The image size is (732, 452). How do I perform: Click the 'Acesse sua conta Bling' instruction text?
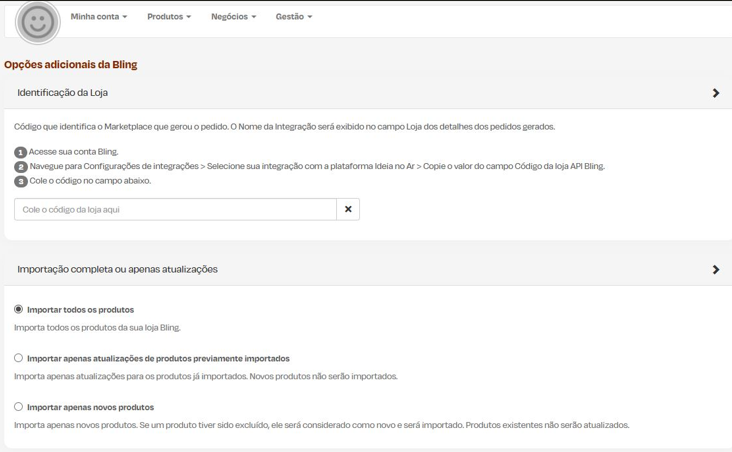[73, 152]
